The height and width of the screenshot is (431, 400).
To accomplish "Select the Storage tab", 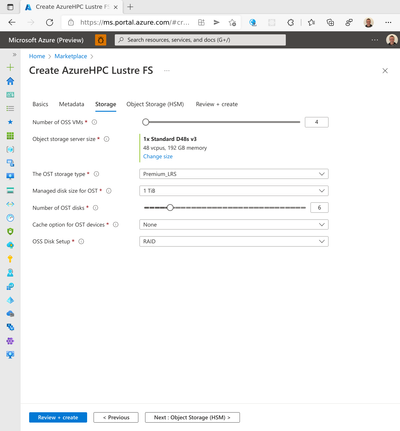I will 105,104.
